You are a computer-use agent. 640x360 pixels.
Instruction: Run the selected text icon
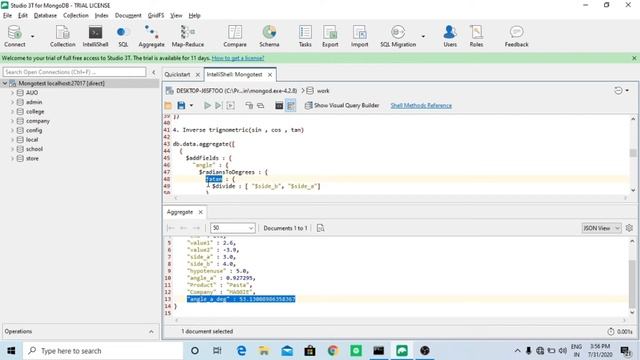point(231,106)
